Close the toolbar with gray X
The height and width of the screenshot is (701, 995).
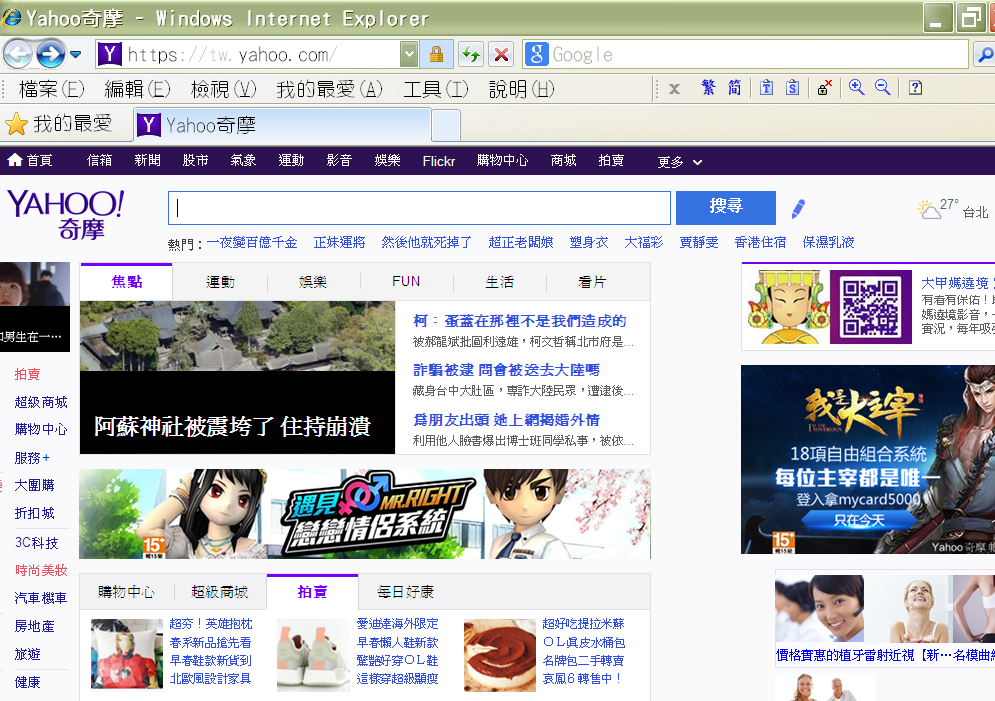click(675, 89)
